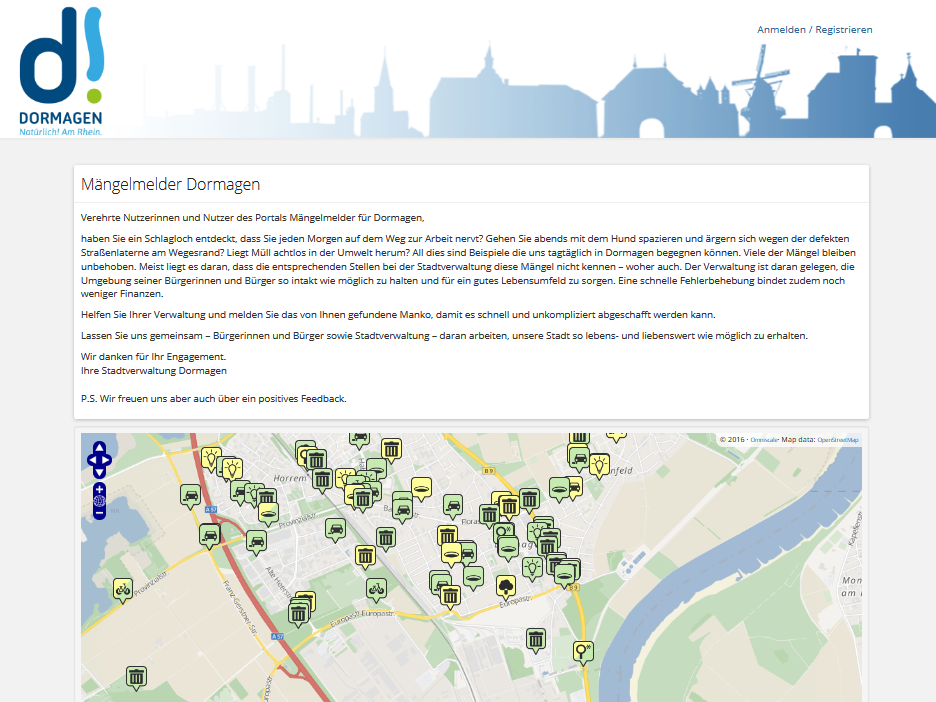Select the isolated trash marker west of Franz-Gerstner-Str.

click(137, 677)
